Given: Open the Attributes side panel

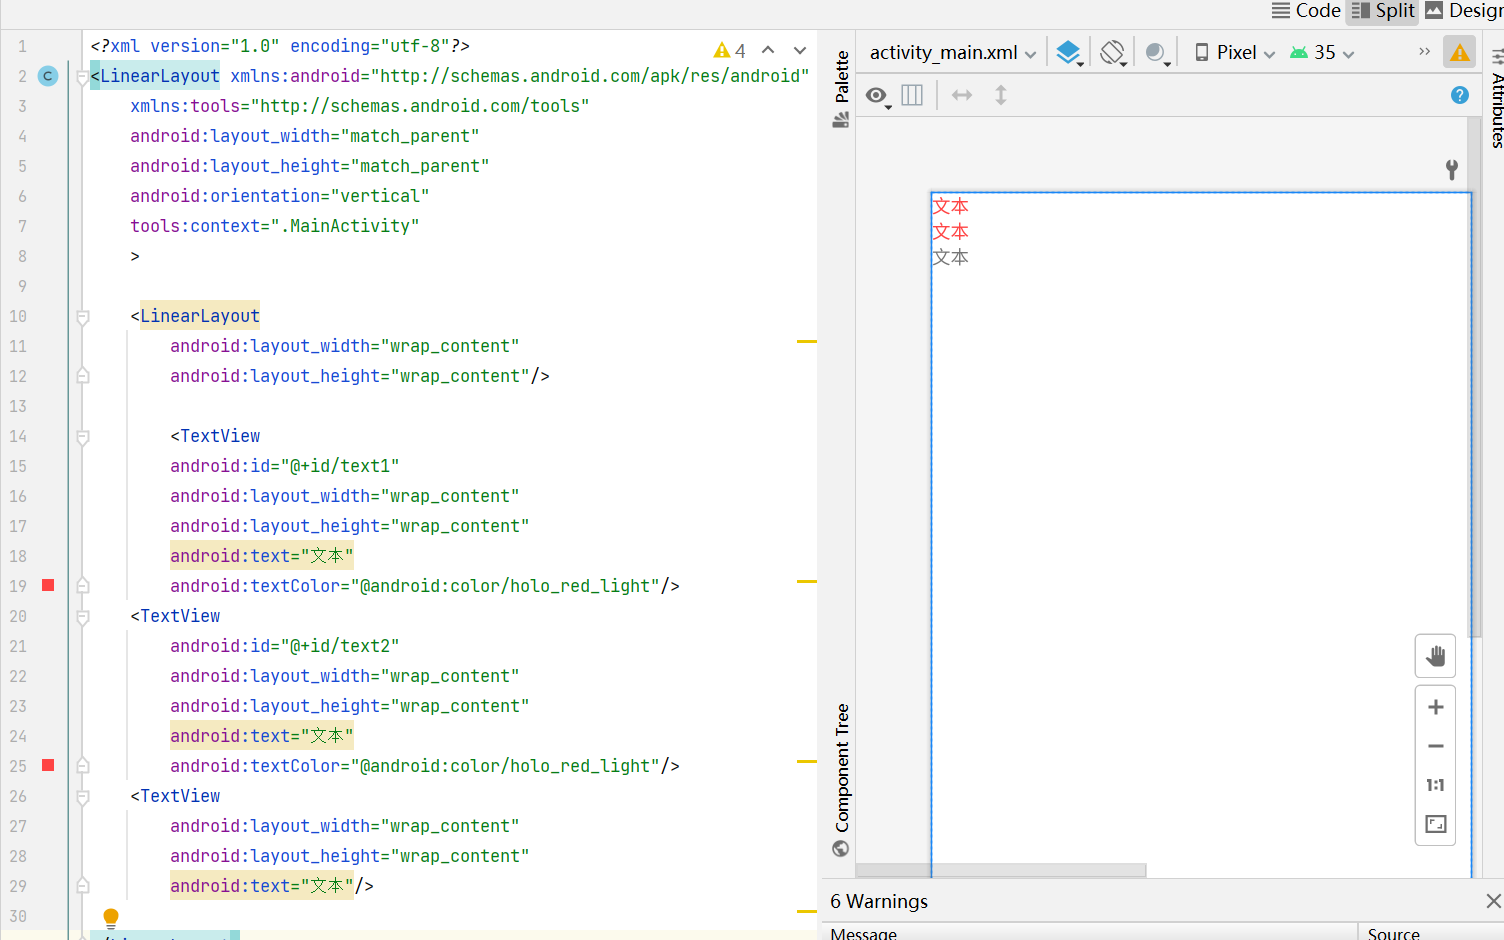Looking at the screenshot, I should click(1497, 110).
